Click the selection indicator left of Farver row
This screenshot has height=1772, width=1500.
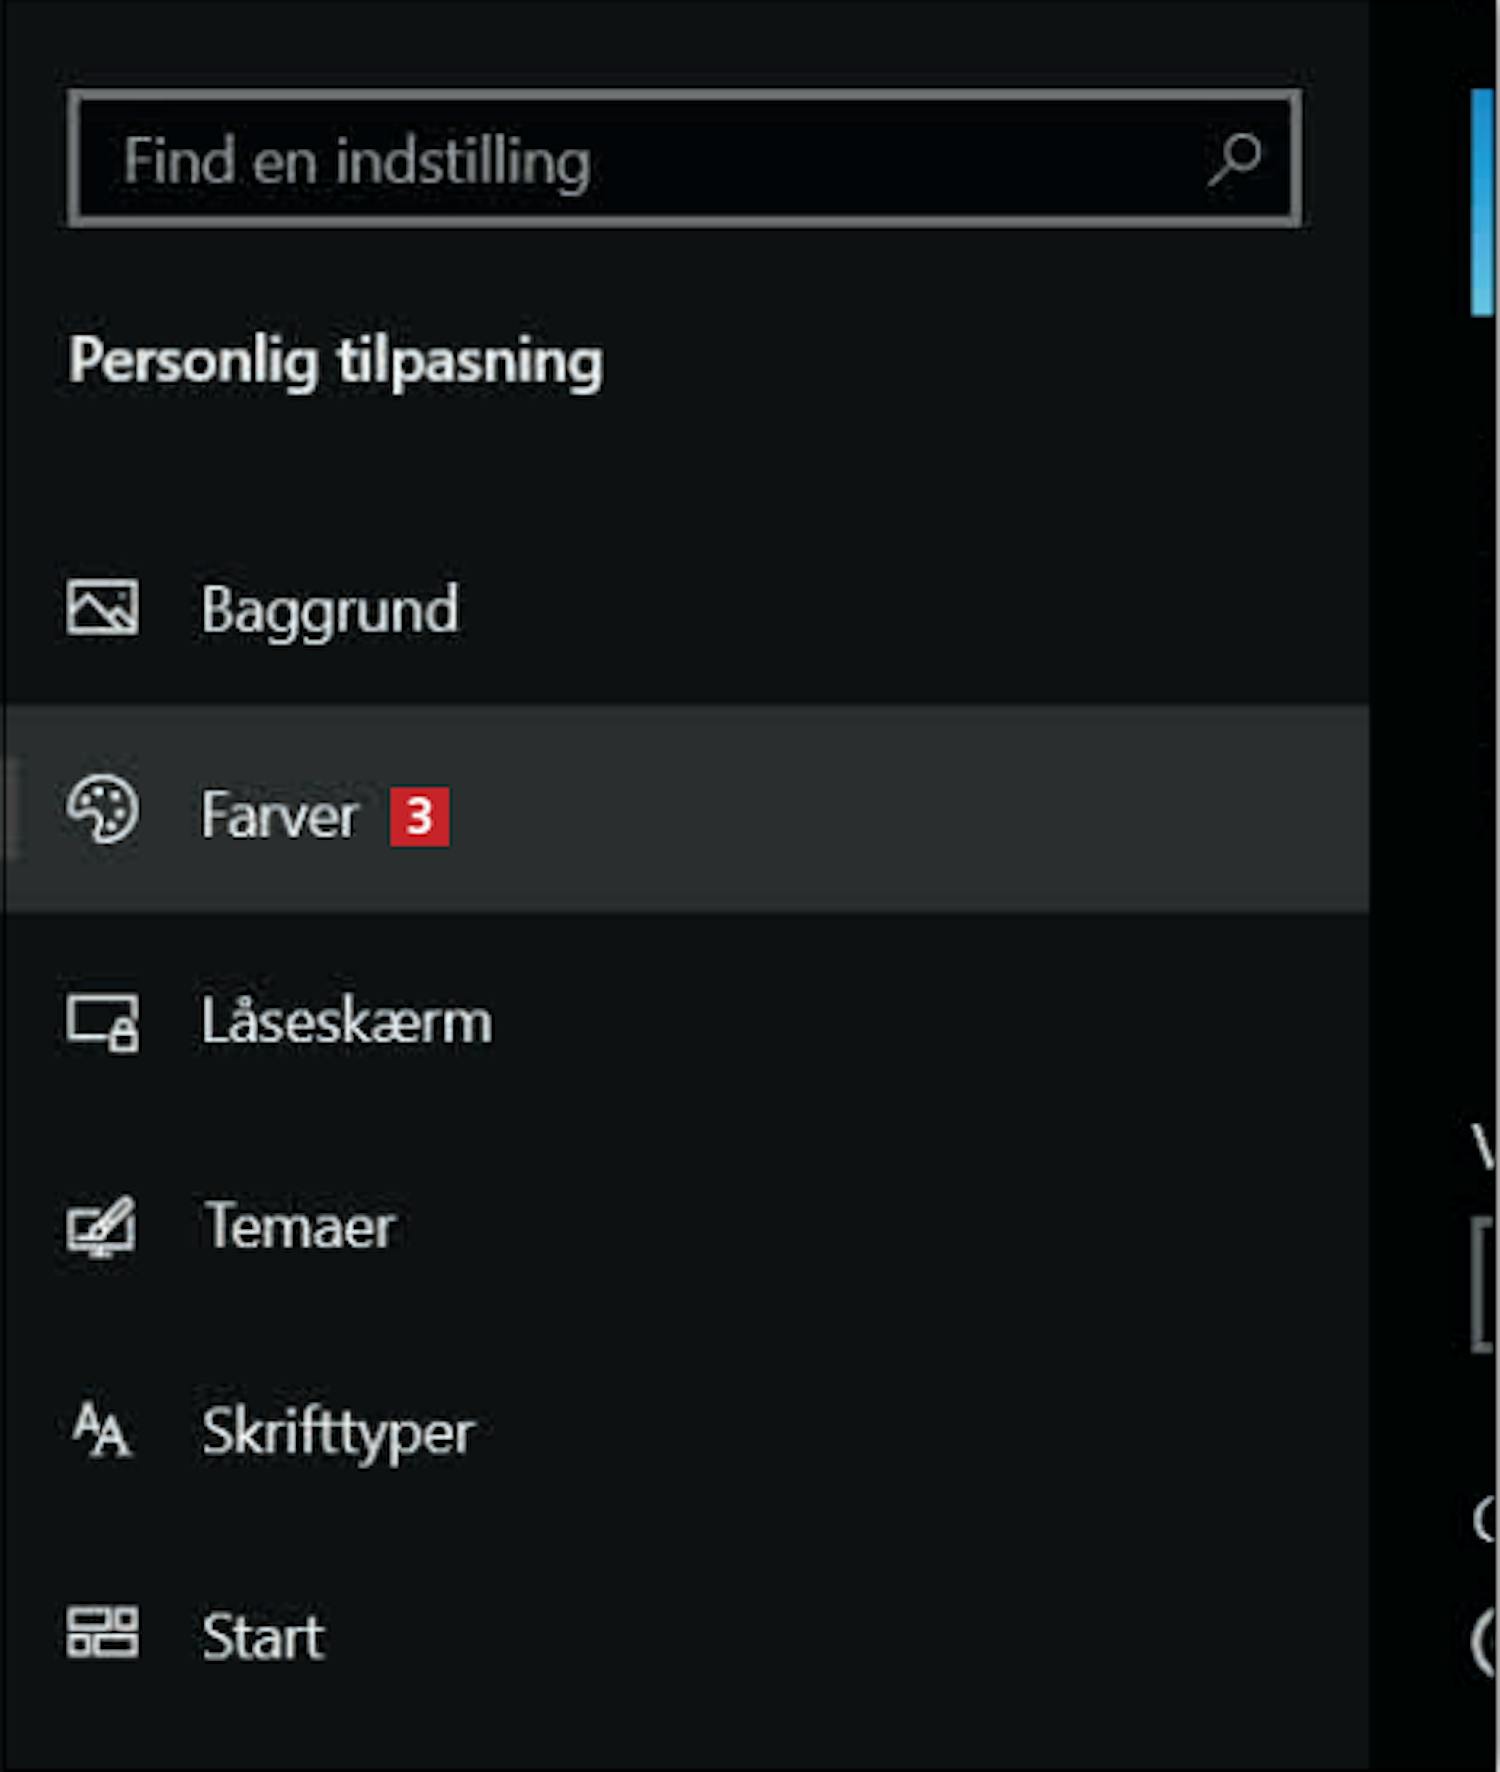pos(10,808)
